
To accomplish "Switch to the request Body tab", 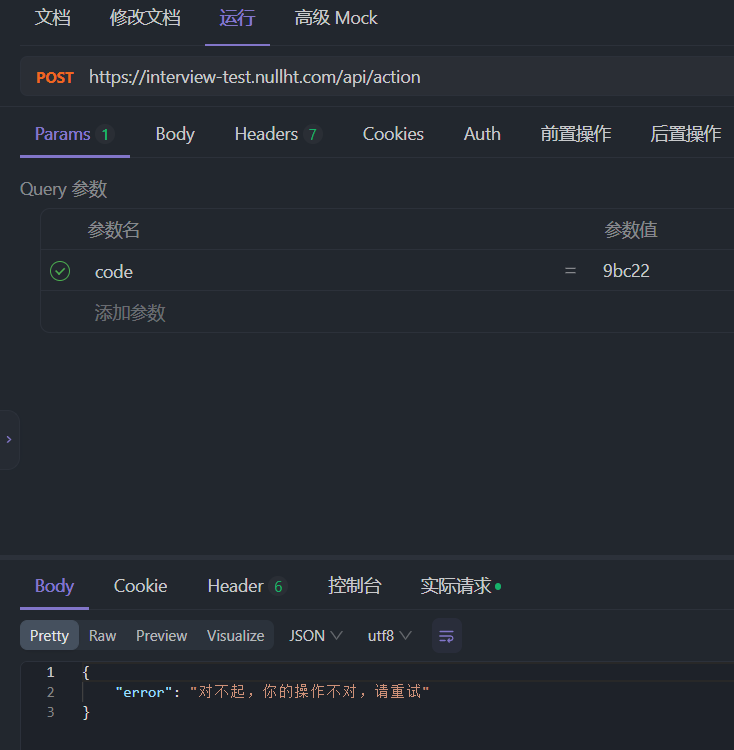I will tap(175, 134).
